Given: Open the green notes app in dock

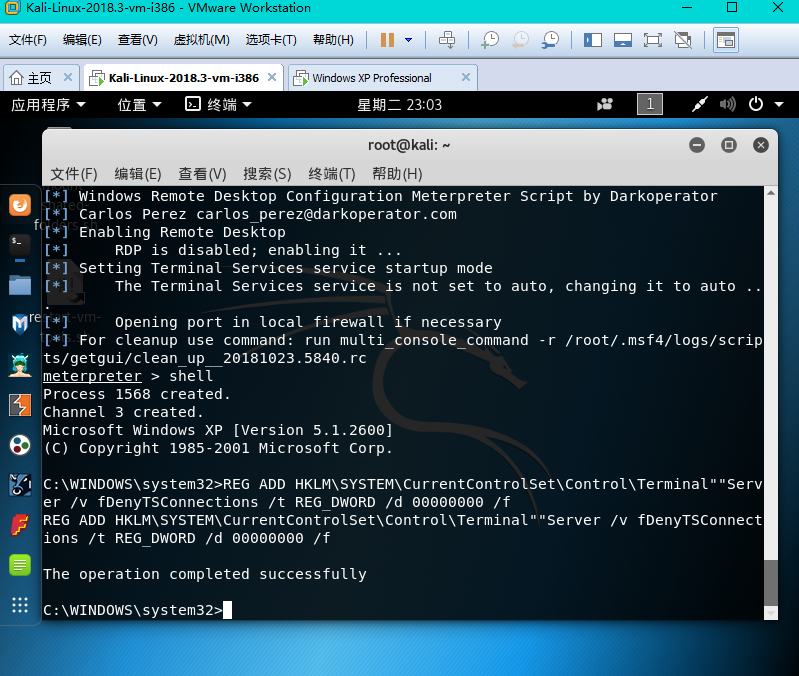Looking at the screenshot, I should (x=20, y=565).
